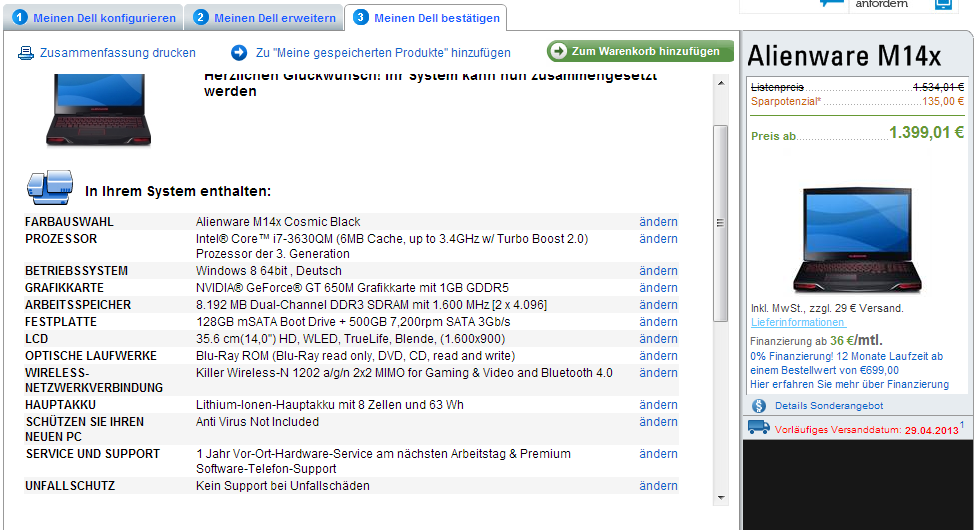
Task: Click ändern for LCD row
Action: tap(658, 338)
